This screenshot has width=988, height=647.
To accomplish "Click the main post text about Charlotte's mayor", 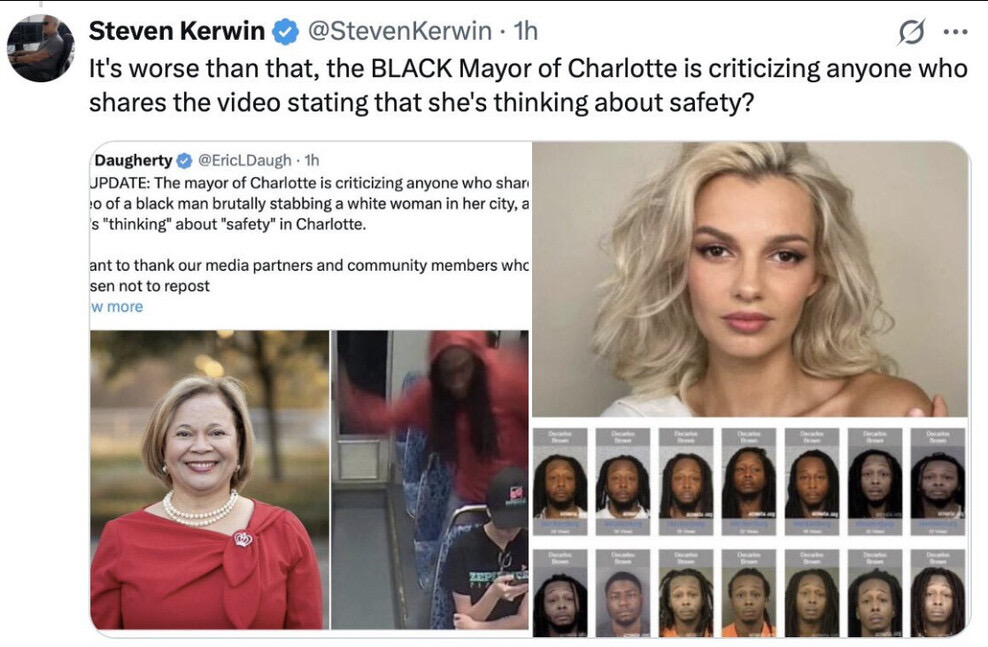I will [x=528, y=85].
